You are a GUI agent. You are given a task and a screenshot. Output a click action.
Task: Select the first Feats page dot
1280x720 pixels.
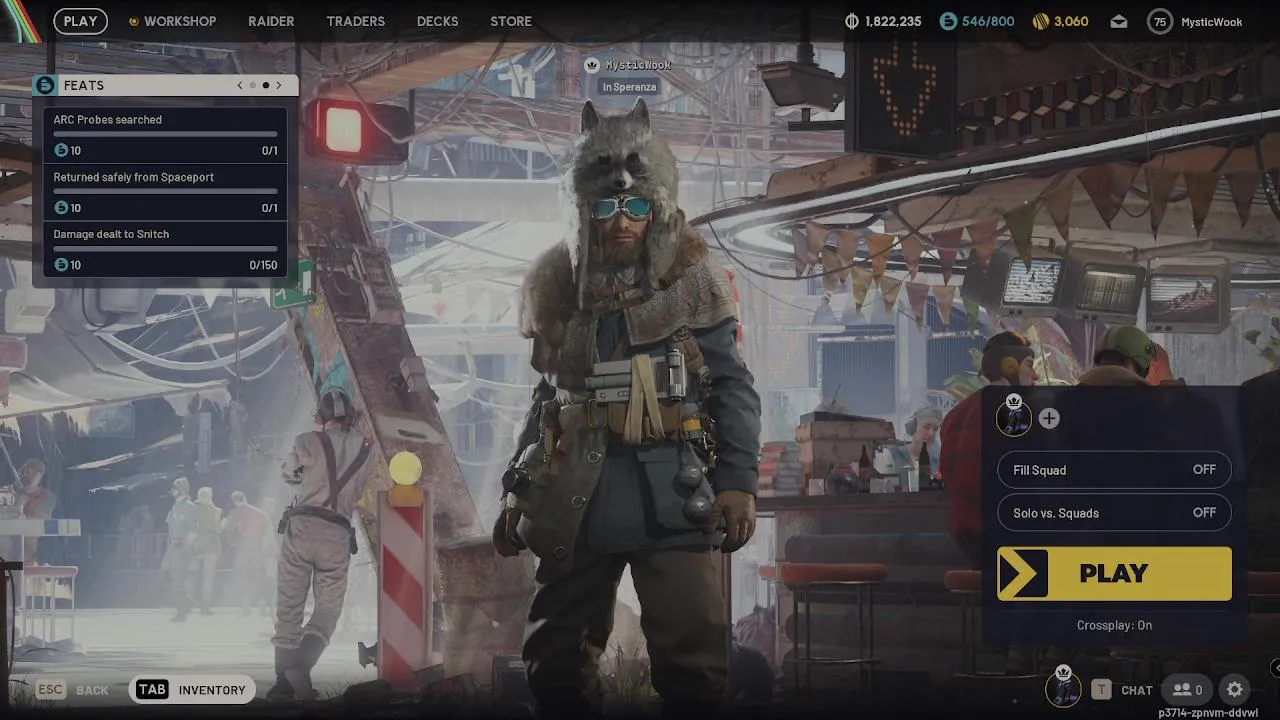(x=253, y=85)
